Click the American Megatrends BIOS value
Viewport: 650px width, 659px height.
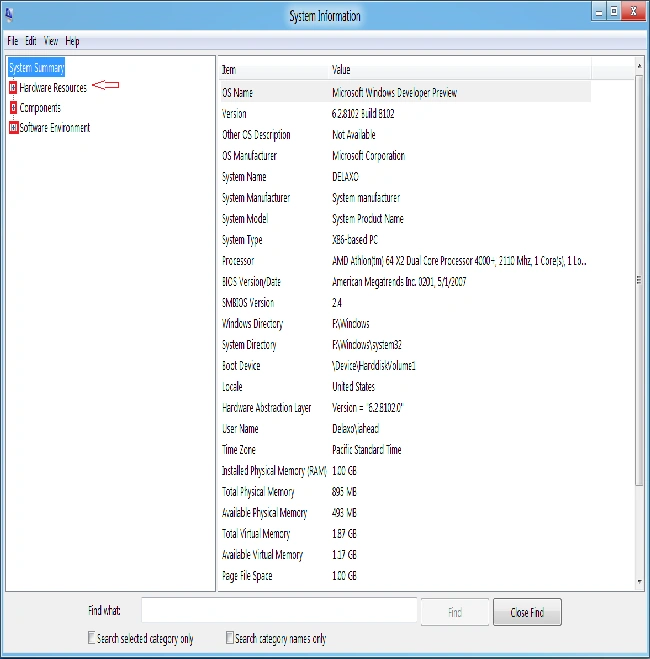[399, 282]
